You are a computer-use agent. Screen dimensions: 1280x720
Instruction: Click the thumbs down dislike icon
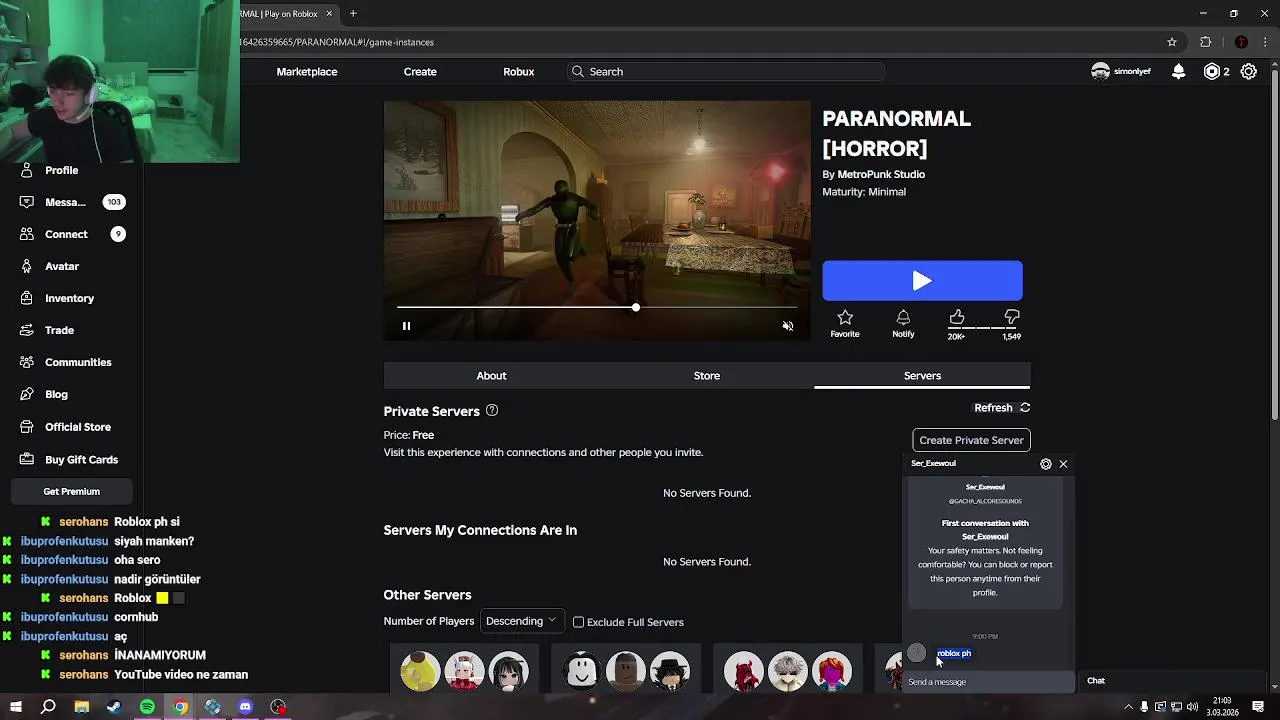[1012, 318]
